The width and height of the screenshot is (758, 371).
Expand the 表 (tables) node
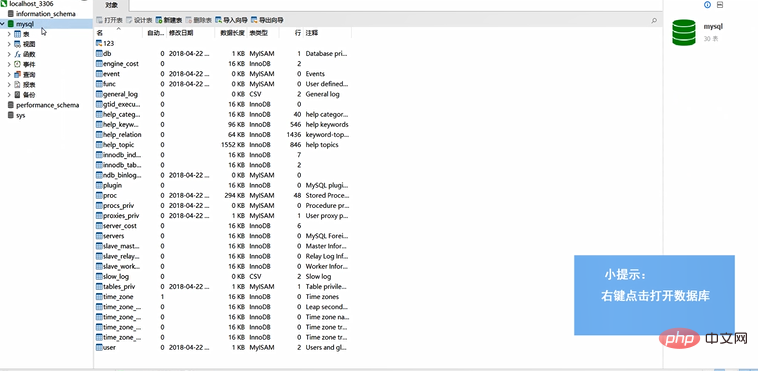tap(9, 34)
